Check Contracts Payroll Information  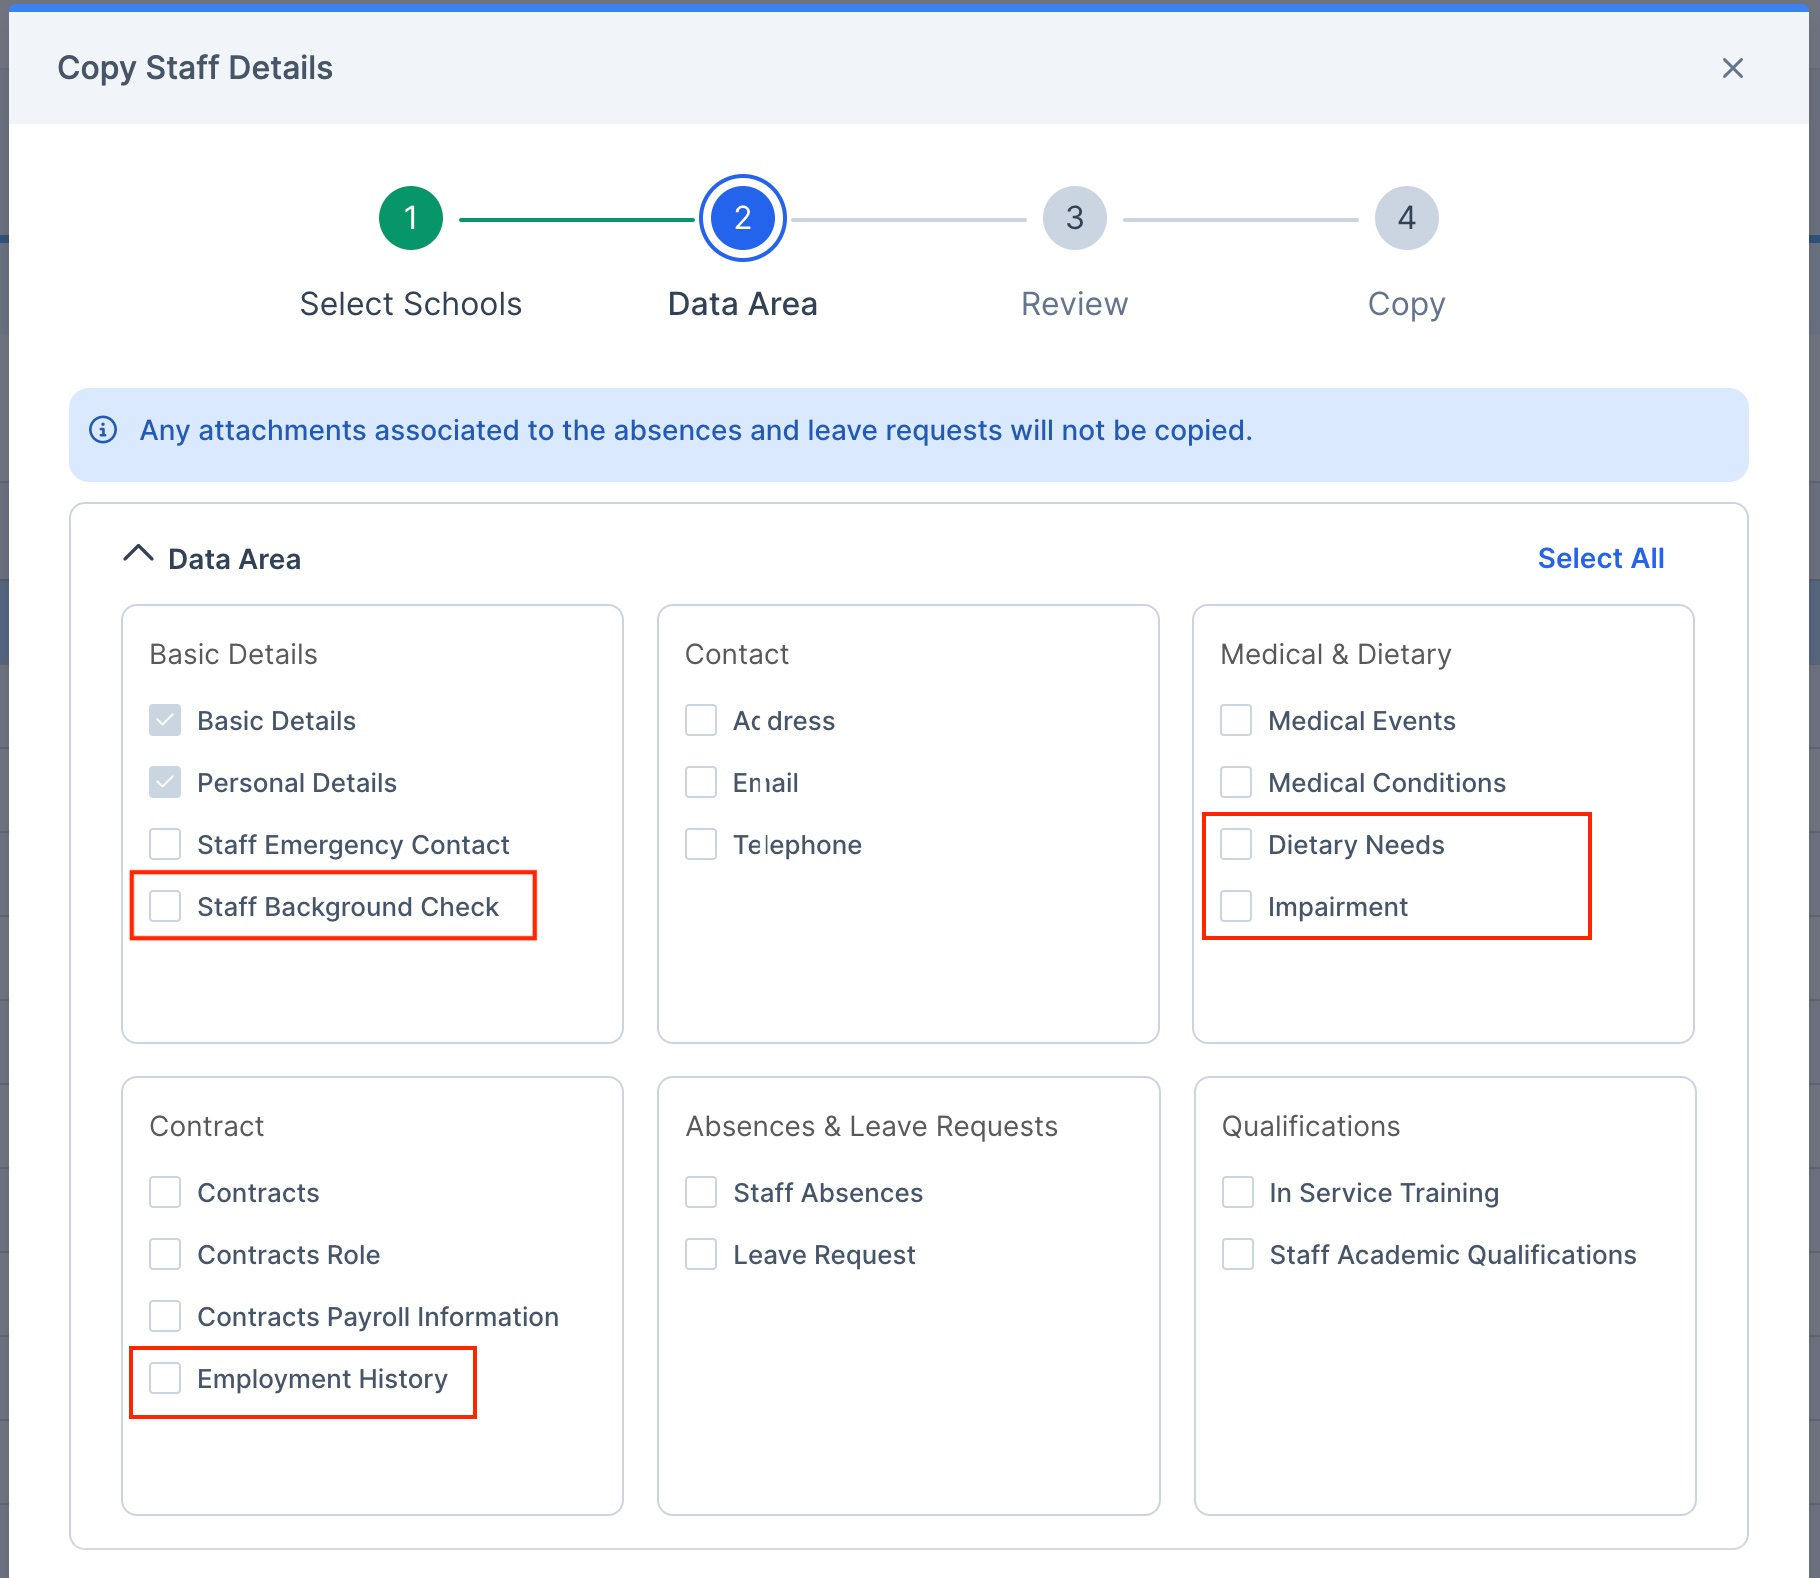pyautogui.click(x=165, y=1316)
